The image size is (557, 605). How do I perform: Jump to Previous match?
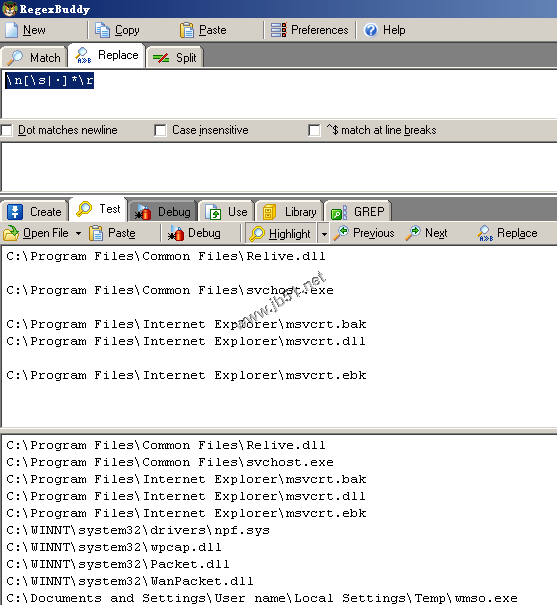tap(364, 233)
